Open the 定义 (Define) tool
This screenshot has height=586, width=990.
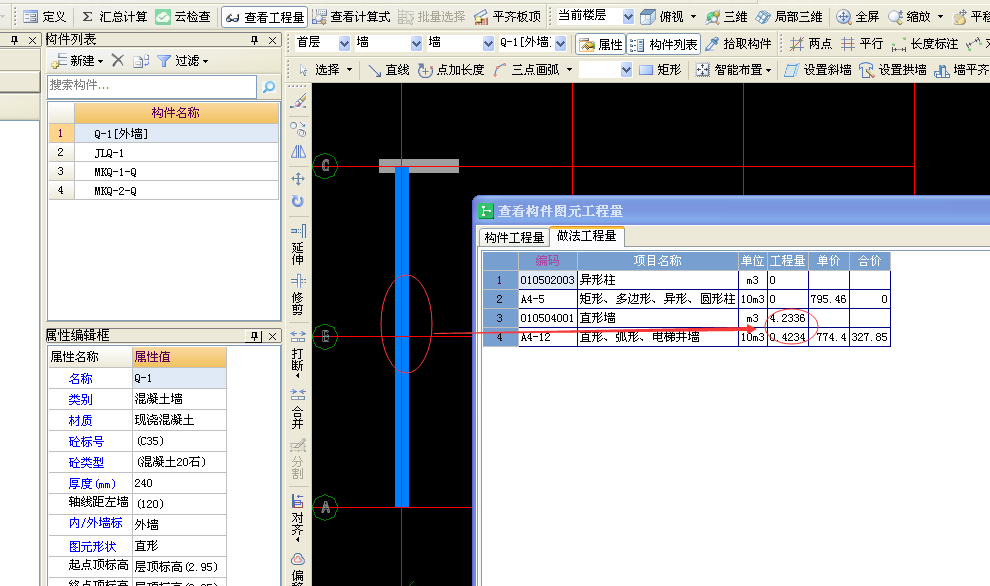click(x=44, y=16)
